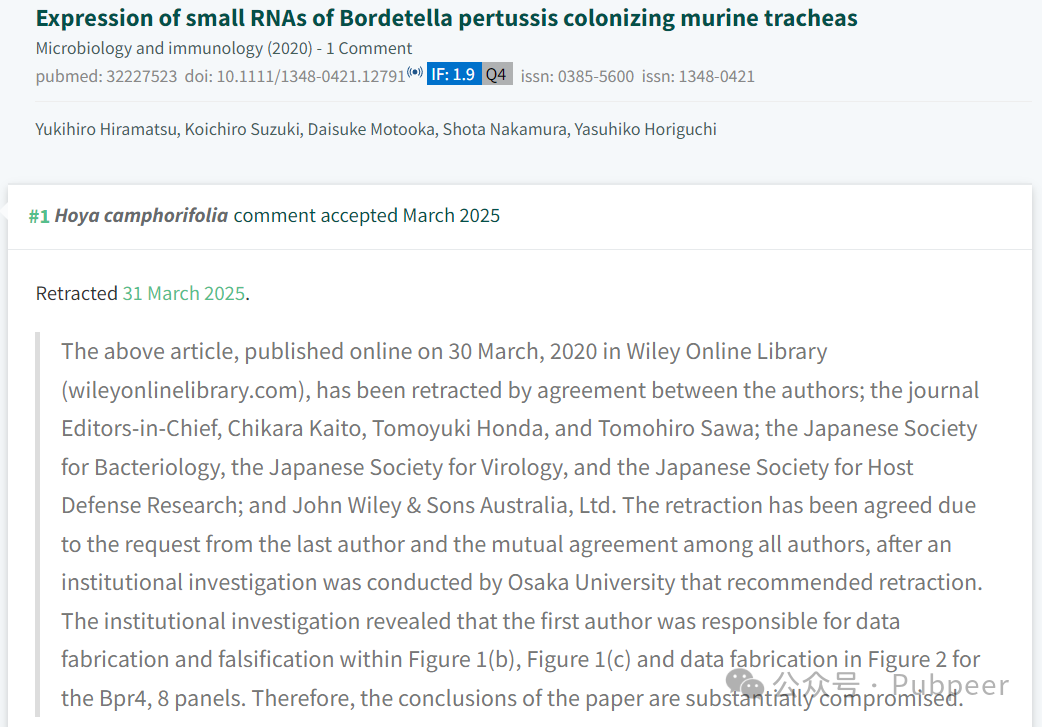Click issn 0385-5600
Image resolution: width=1042 pixels, height=727 pixels.
577,76
